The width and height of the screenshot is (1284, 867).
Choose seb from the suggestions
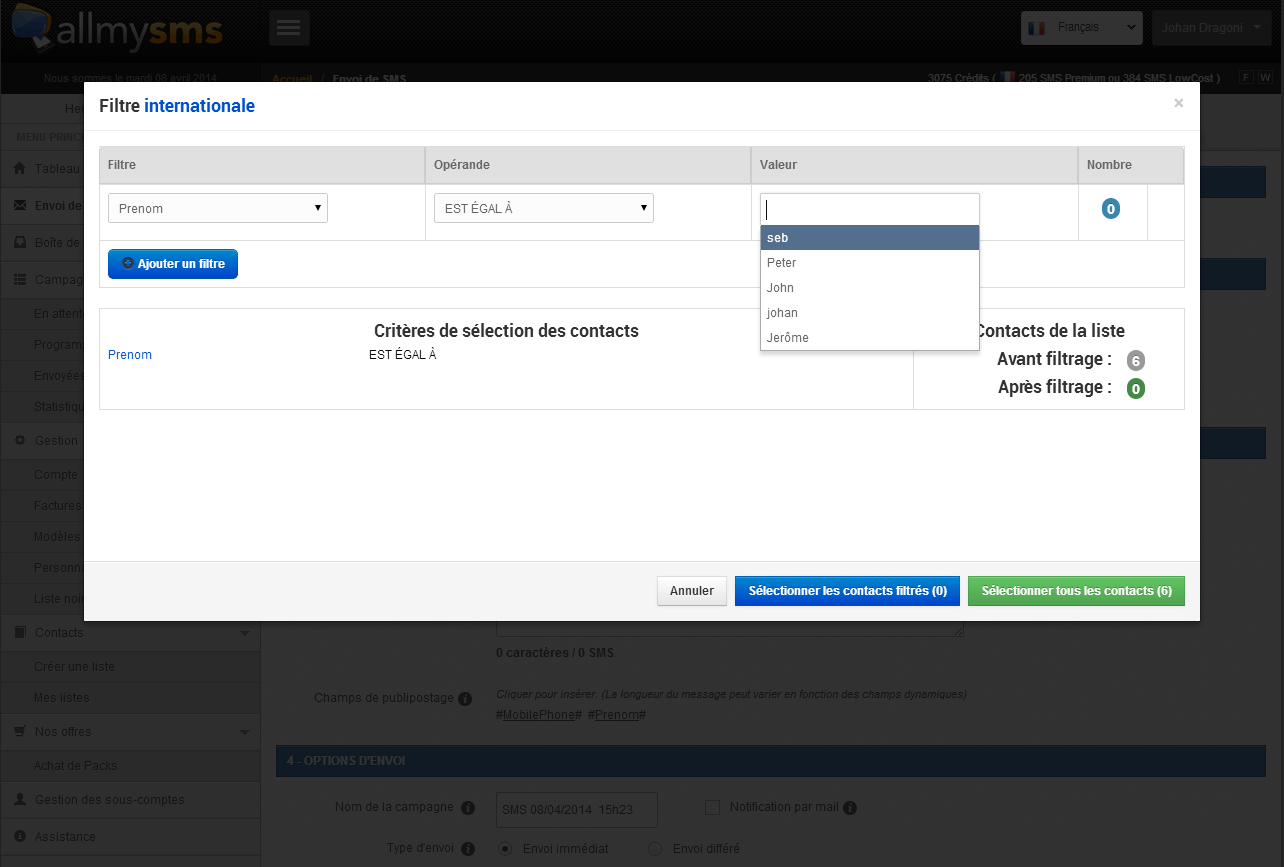pyautogui.click(x=870, y=238)
